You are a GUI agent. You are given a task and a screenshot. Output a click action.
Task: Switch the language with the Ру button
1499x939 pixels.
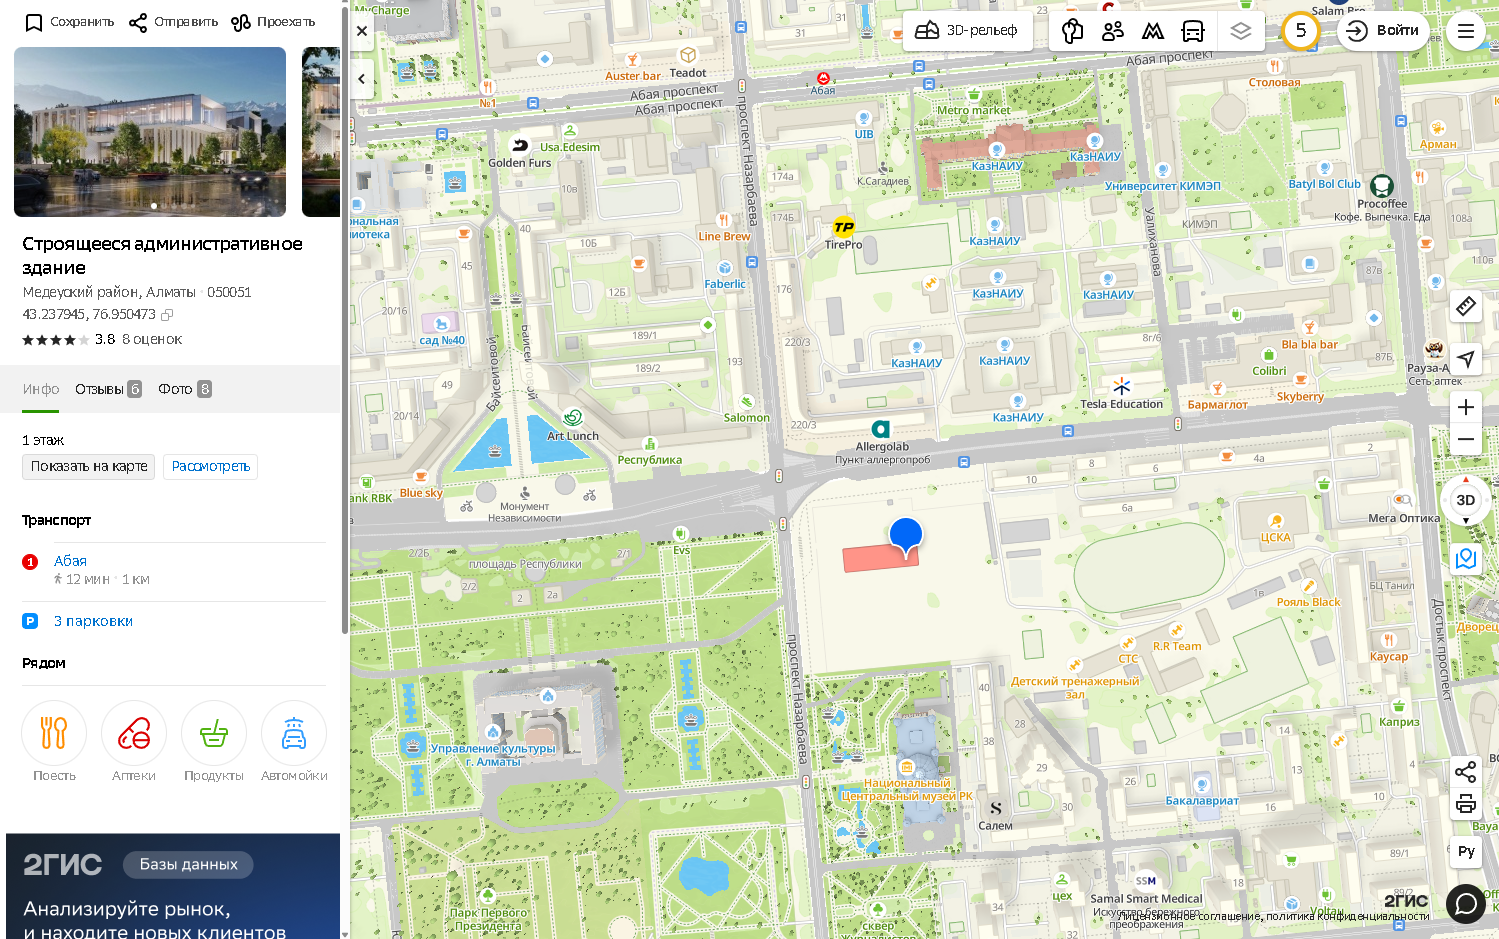pos(1466,851)
